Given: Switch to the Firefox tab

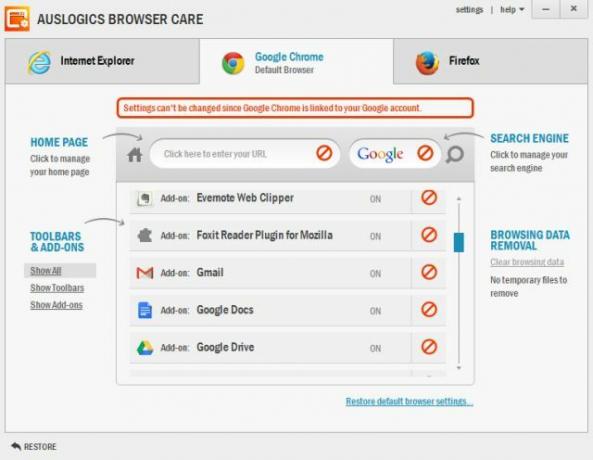Looking at the screenshot, I should point(491,61).
